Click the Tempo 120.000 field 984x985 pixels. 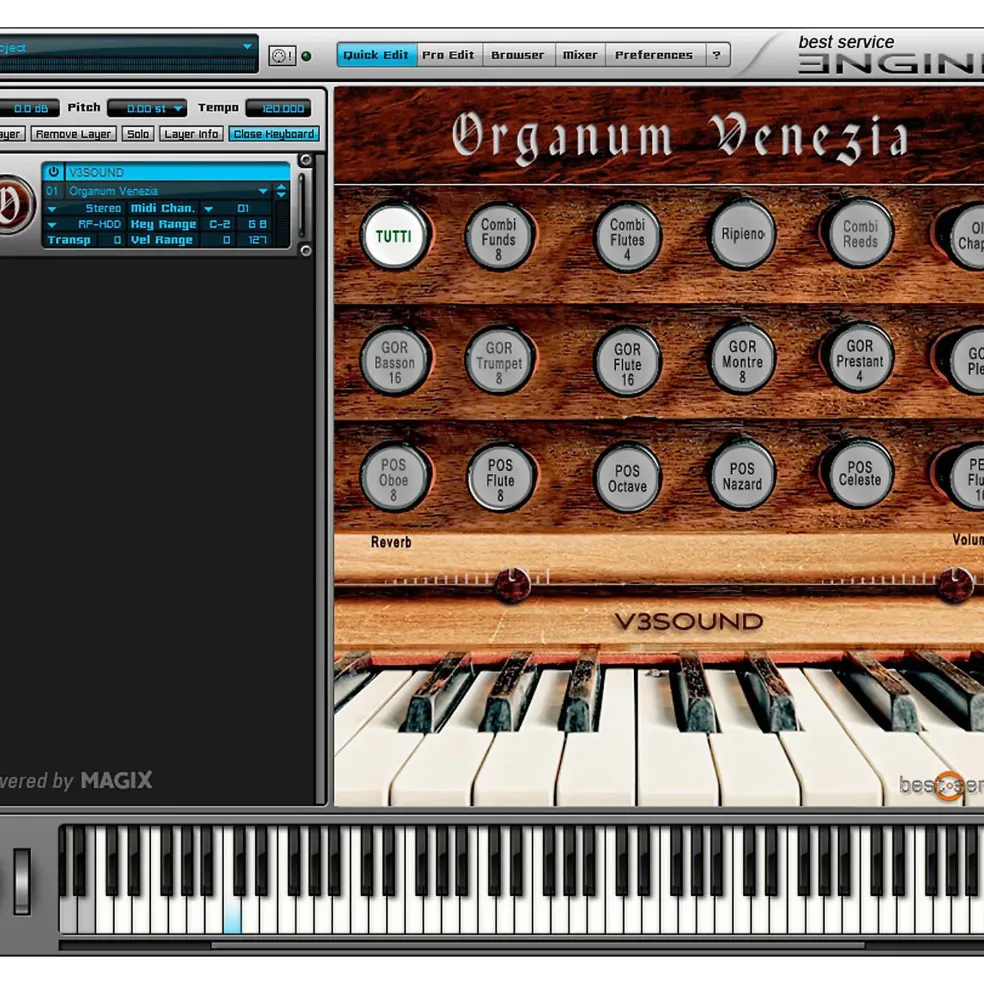(278, 109)
